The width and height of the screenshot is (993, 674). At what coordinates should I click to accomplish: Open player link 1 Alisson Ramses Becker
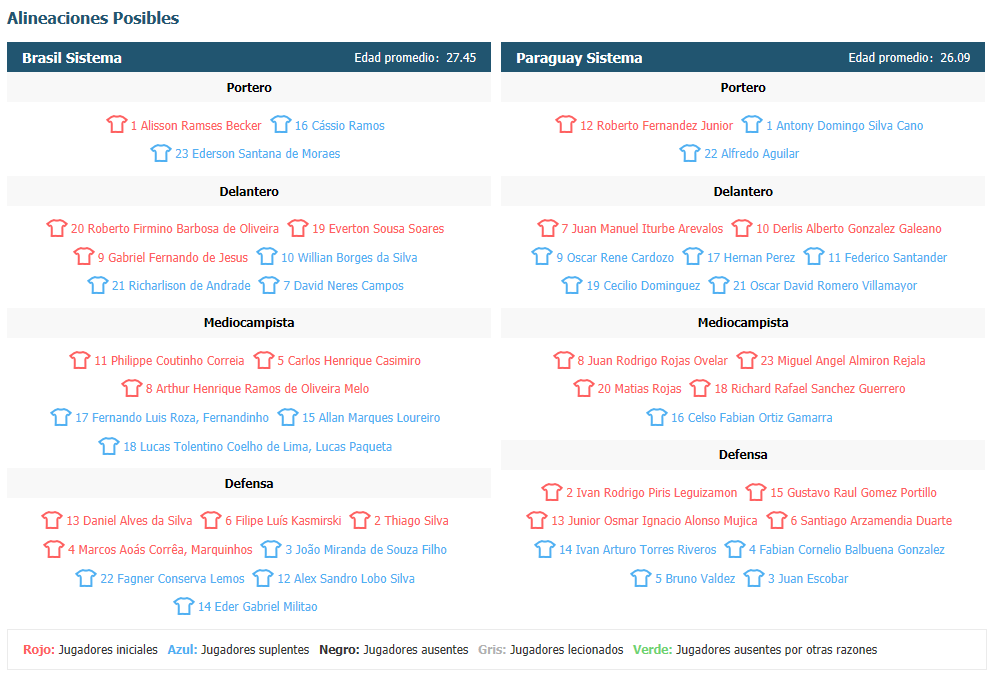196,125
